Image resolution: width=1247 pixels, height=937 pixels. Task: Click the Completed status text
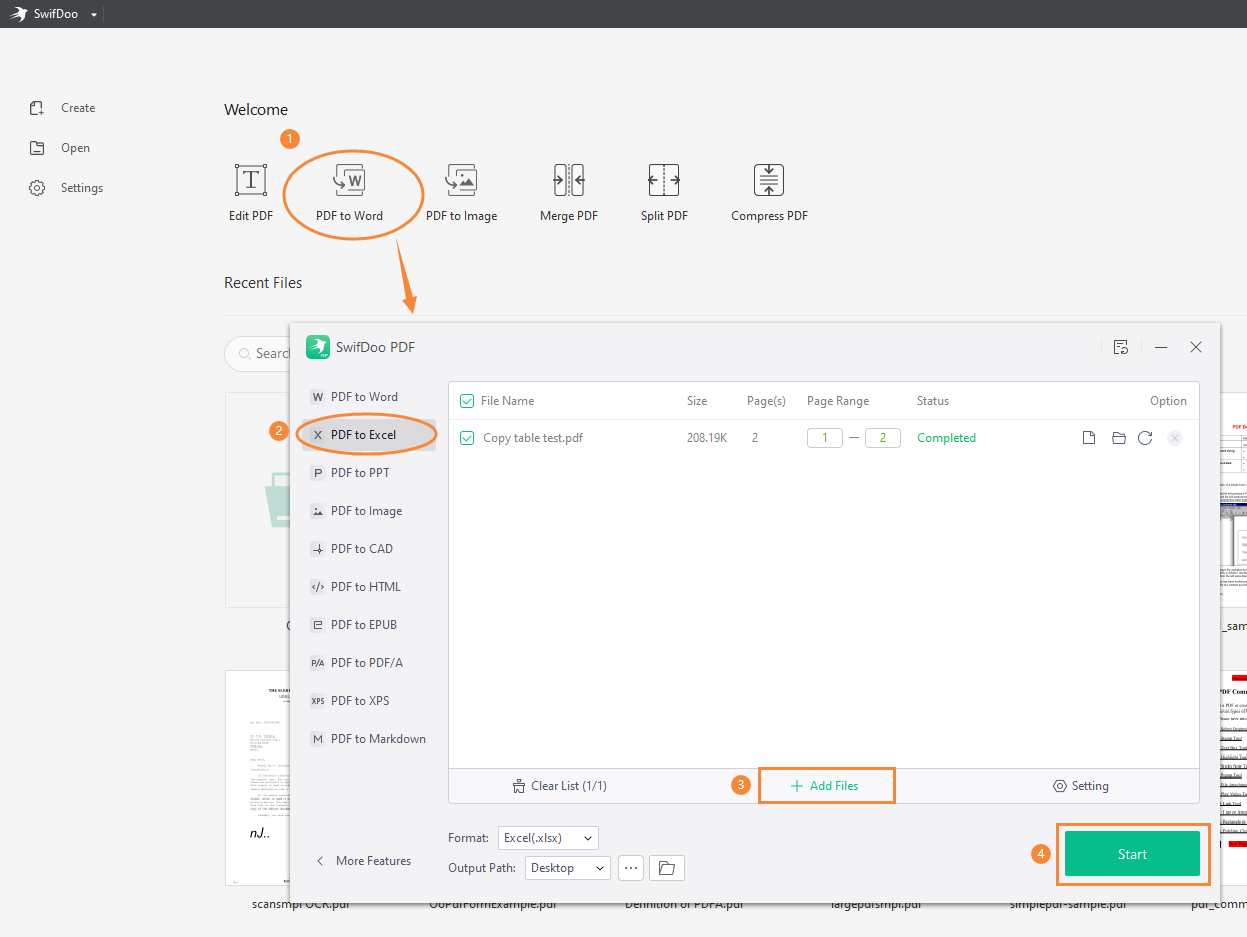tap(946, 438)
